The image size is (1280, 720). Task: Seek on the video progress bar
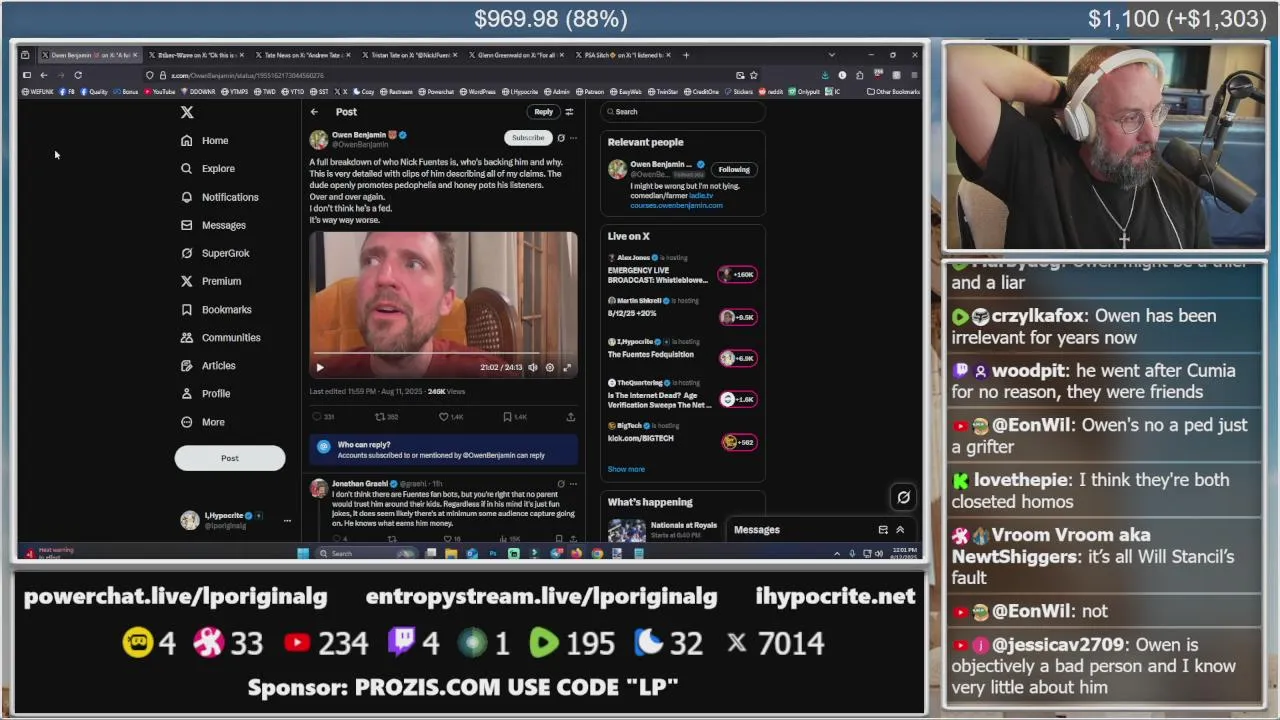443,354
